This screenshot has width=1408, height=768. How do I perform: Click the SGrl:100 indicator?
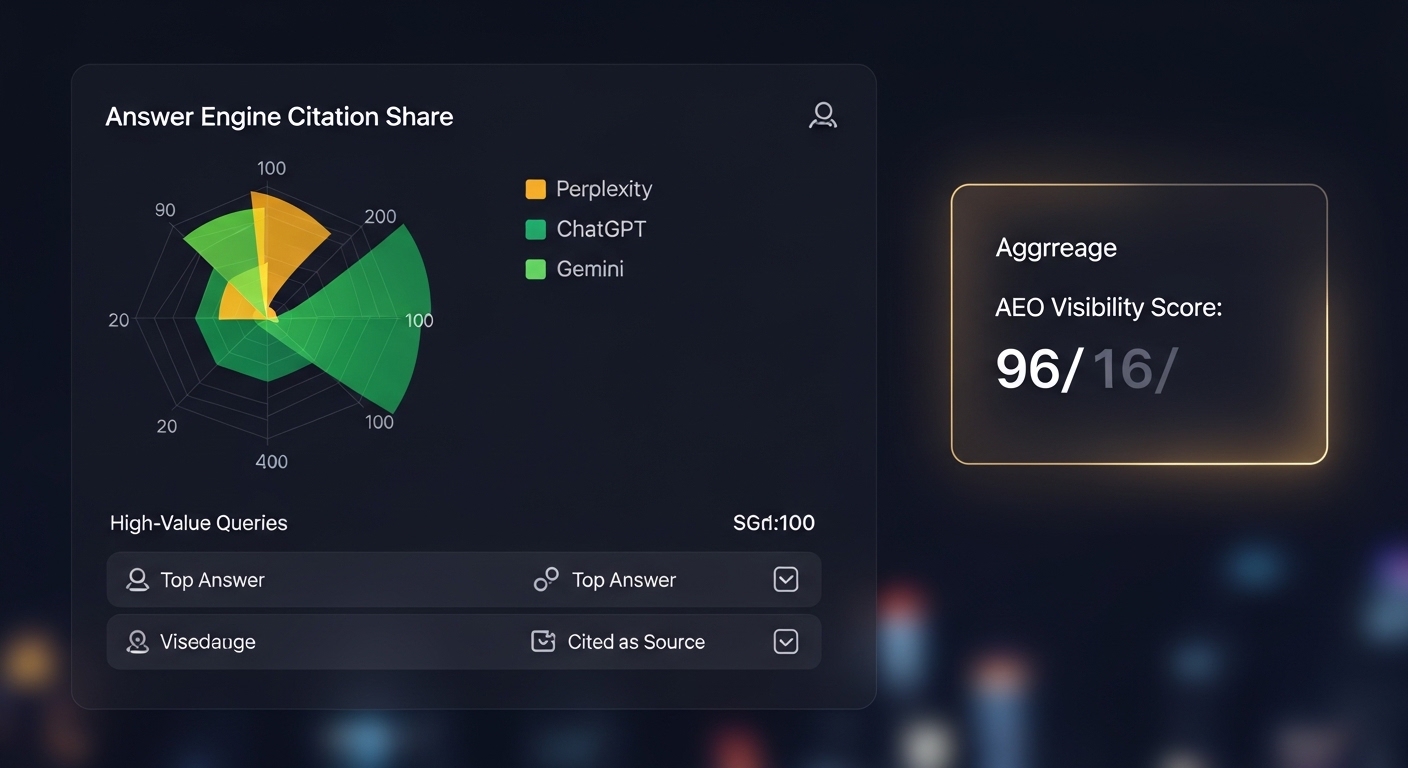tap(774, 523)
